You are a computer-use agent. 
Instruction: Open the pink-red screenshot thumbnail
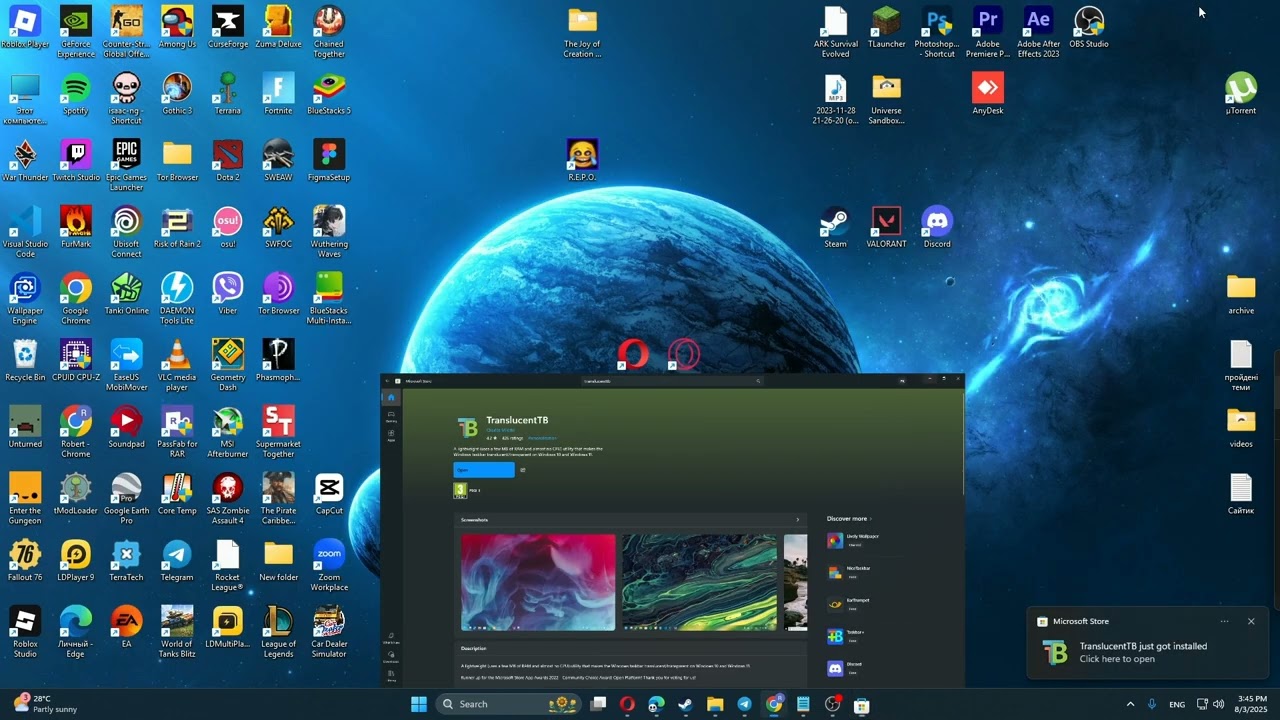click(x=538, y=582)
